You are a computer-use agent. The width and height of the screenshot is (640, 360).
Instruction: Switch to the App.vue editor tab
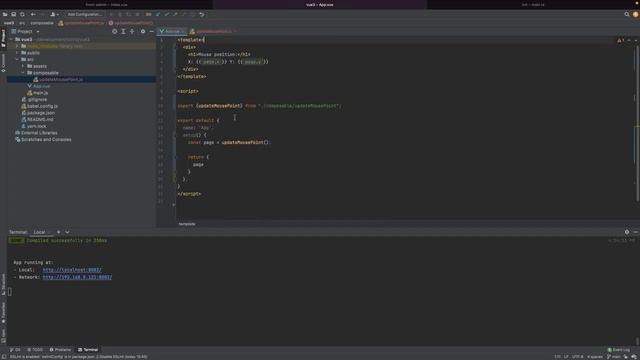coord(172,31)
